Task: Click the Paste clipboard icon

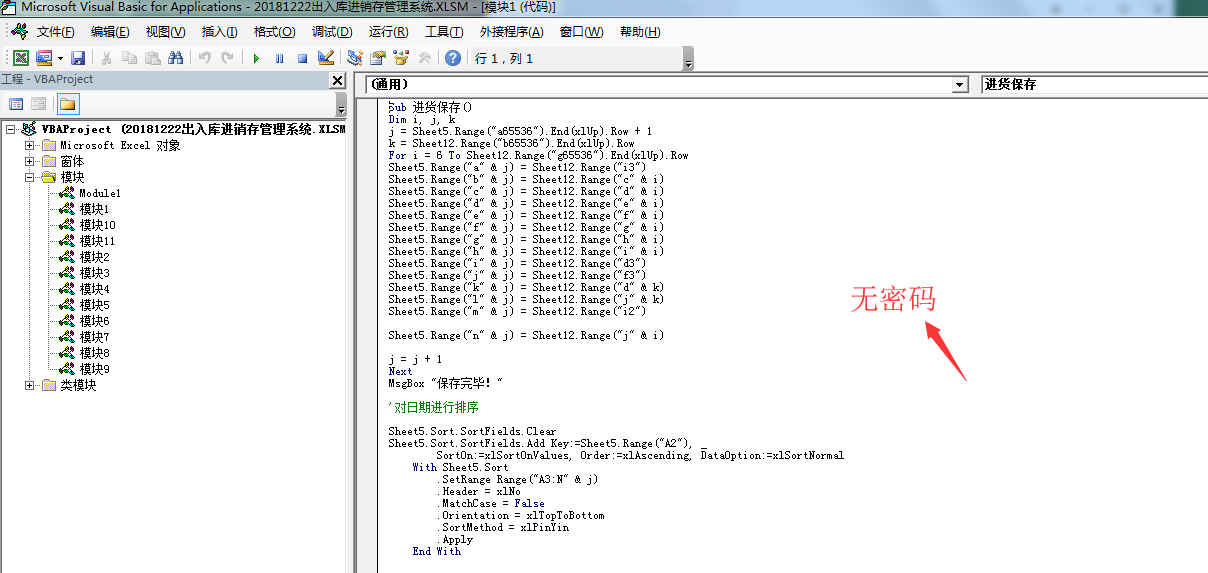Action: click(152, 58)
